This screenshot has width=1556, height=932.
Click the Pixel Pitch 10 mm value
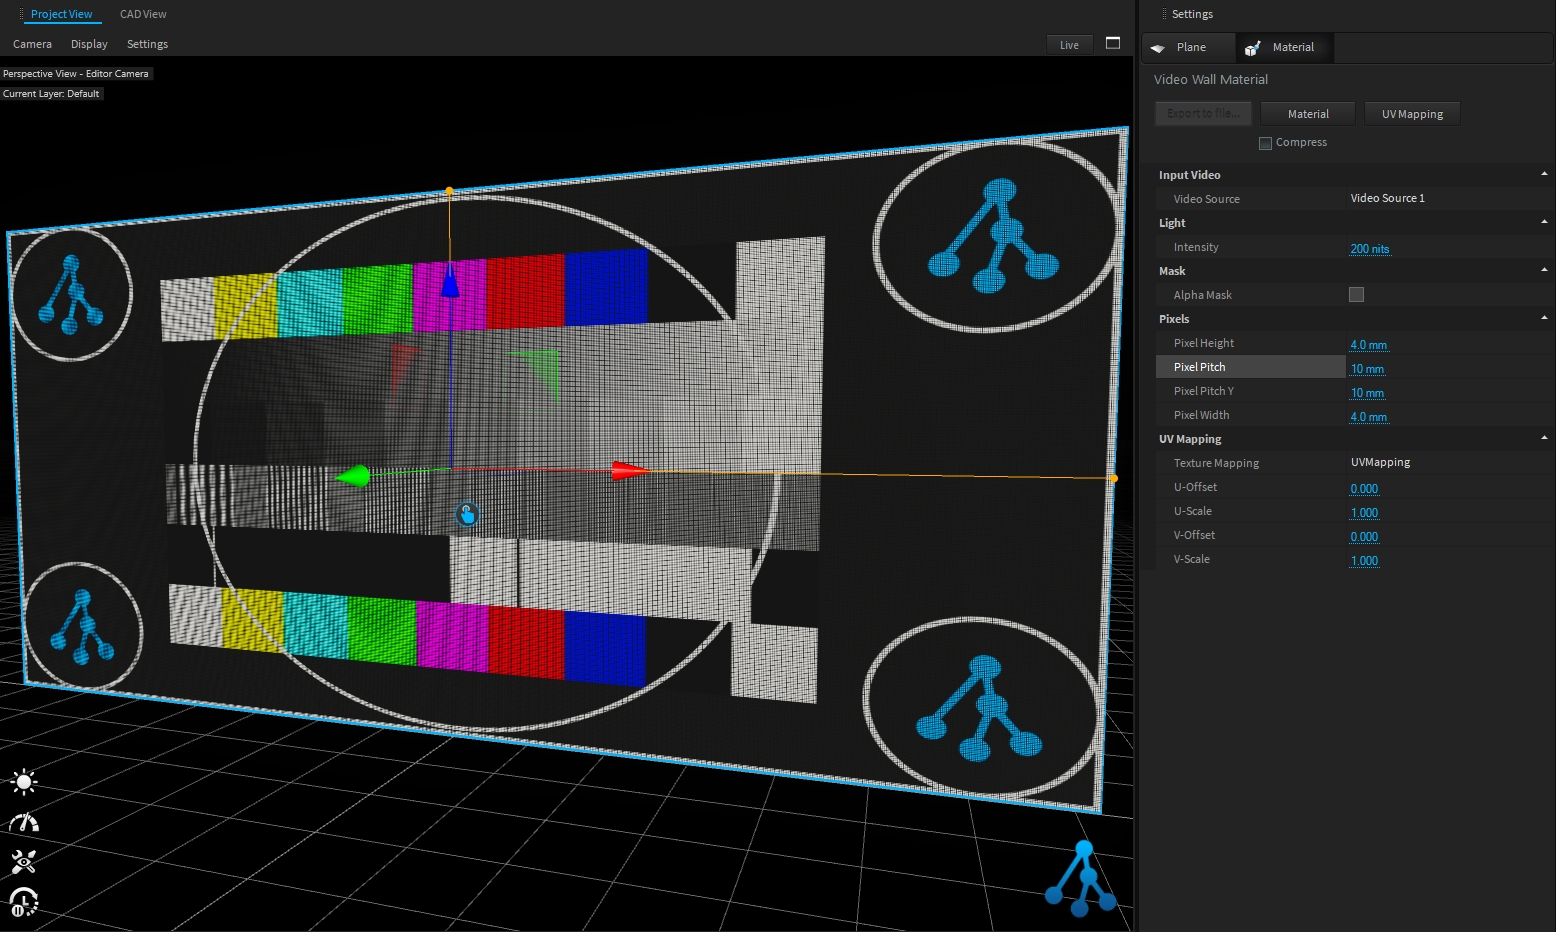click(1367, 369)
